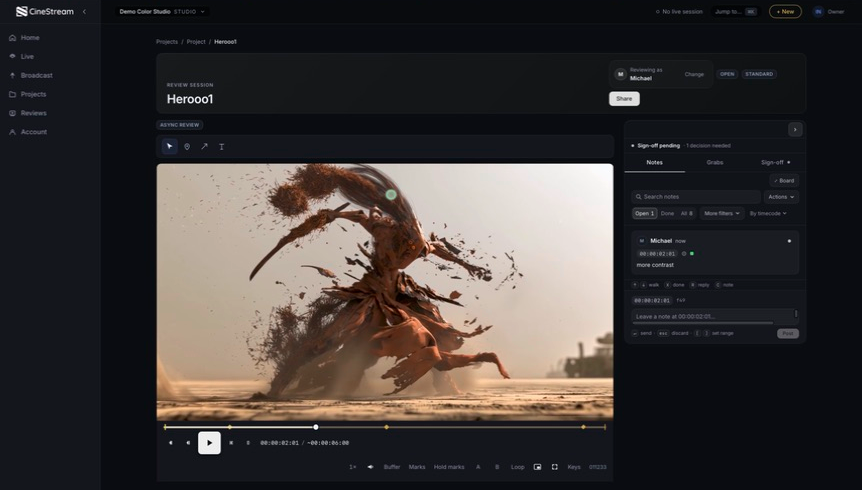The width and height of the screenshot is (862, 490).
Task: Click the ASYNC REVIEW tag
Action: (x=179, y=125)
